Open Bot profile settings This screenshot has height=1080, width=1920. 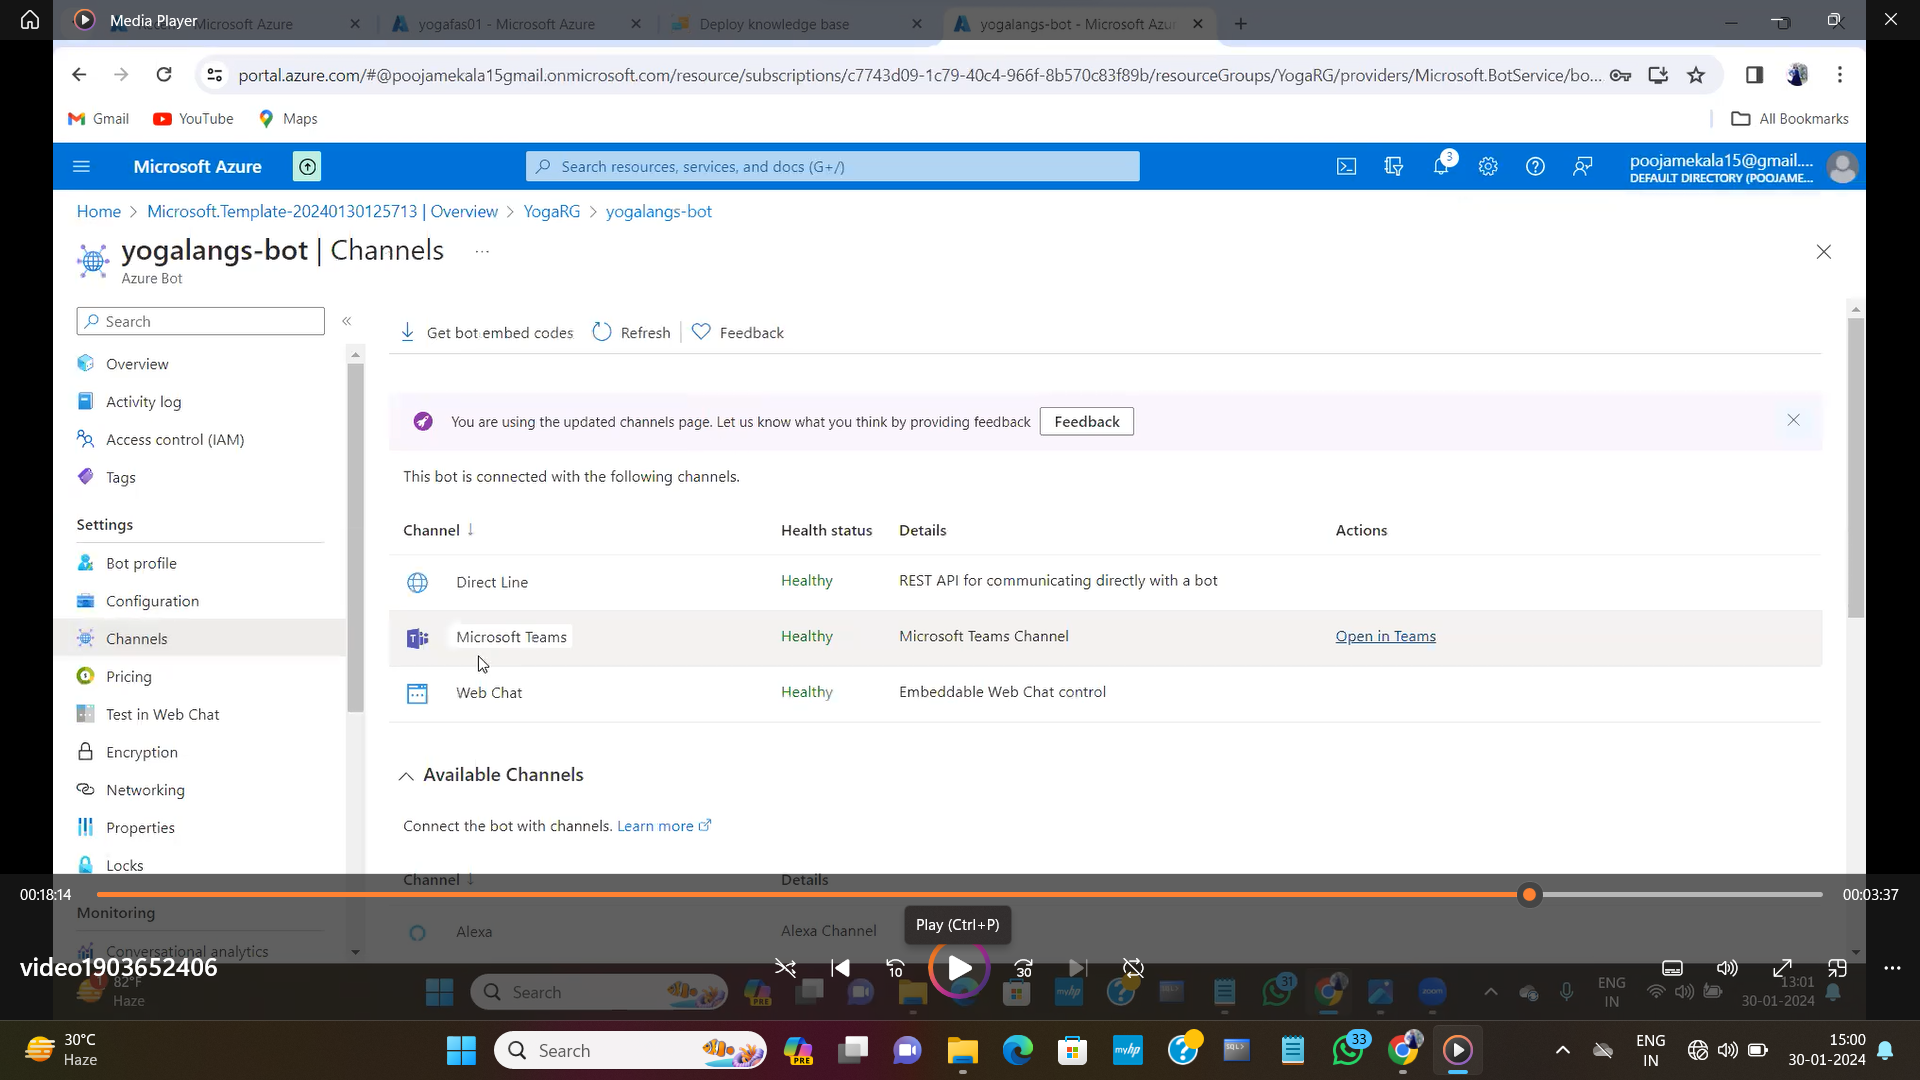142,564
